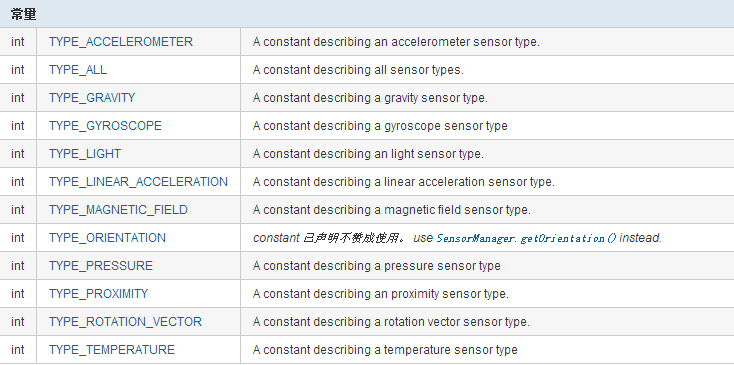Click the 常量 section header
Viewport: 734px width, 365px height.
click(24, 14)
